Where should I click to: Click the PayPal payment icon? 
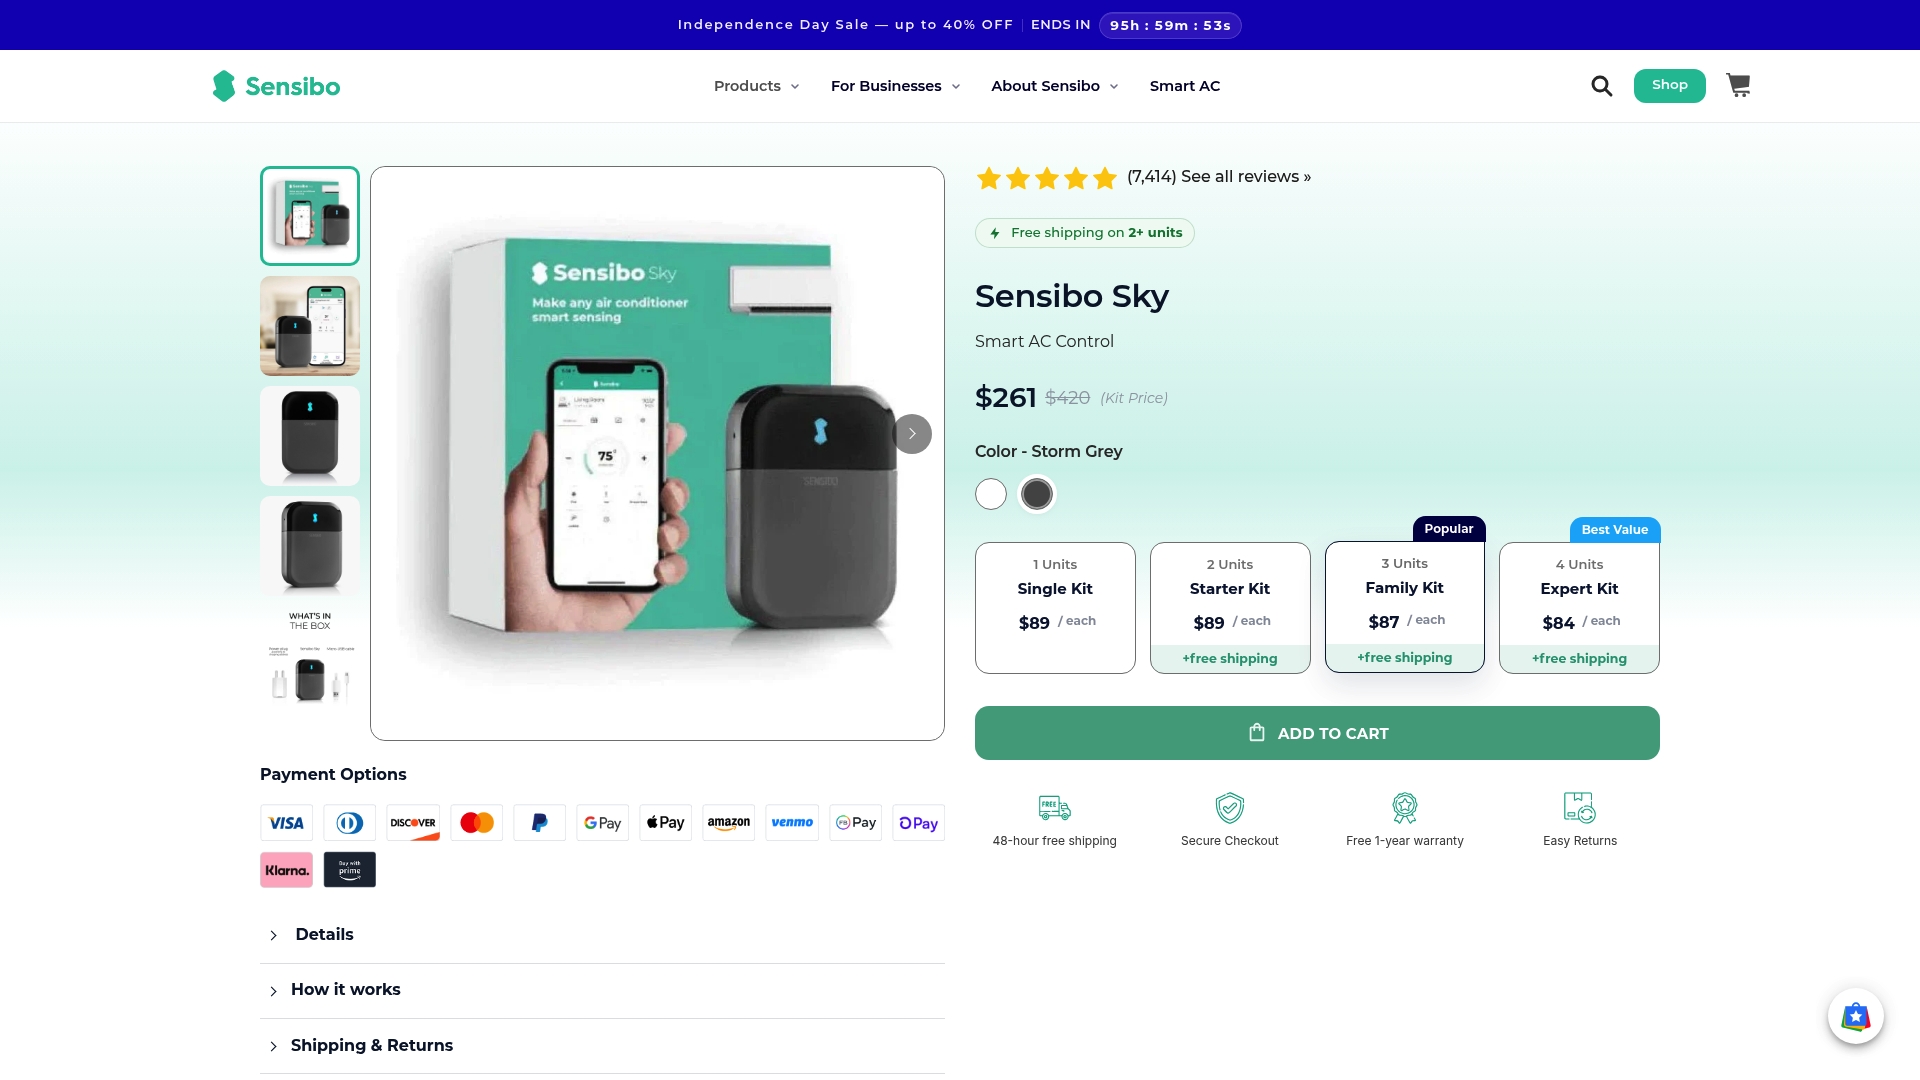(540, 823)
